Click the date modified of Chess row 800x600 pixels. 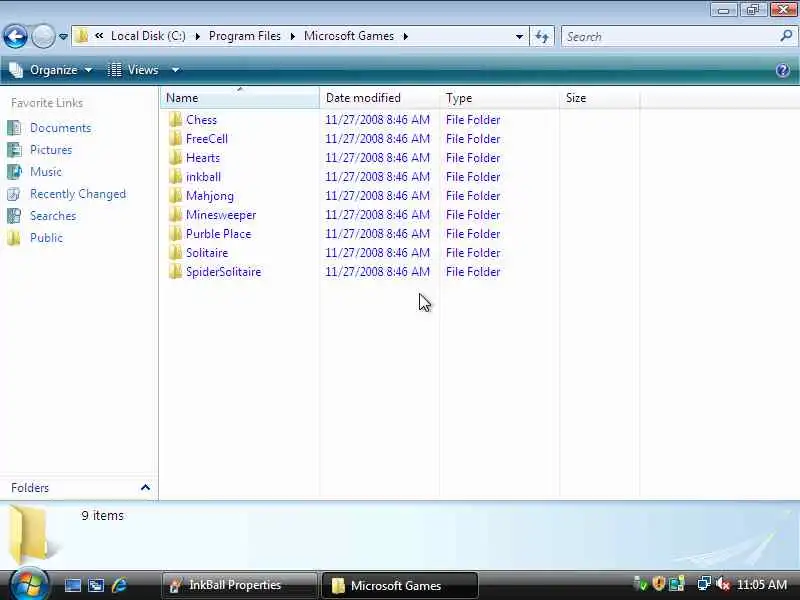point(378,120)
